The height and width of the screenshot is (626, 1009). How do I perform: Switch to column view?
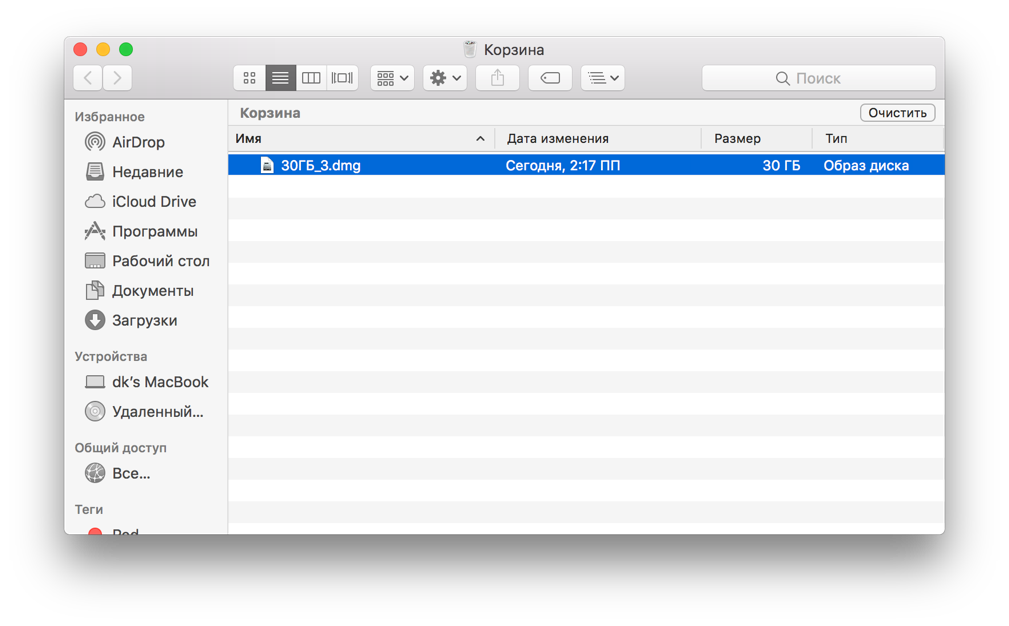tap(310, 78)
